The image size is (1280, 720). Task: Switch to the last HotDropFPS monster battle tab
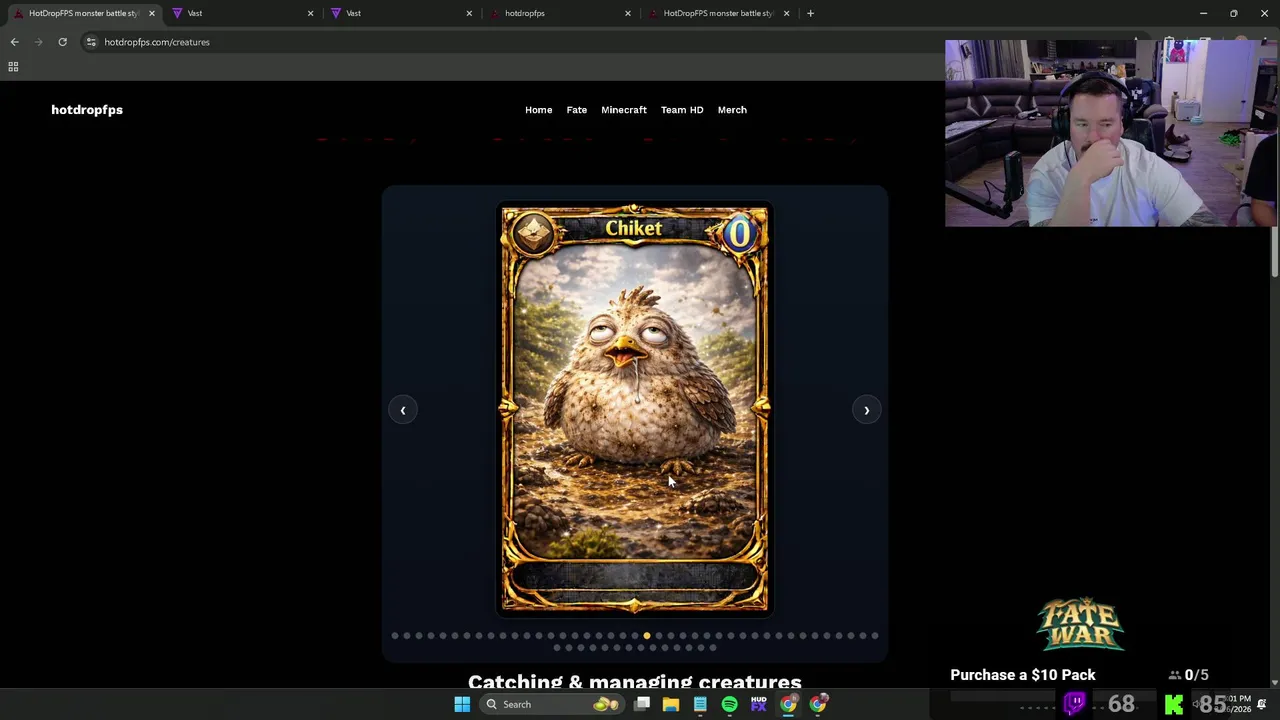(717, 13)
